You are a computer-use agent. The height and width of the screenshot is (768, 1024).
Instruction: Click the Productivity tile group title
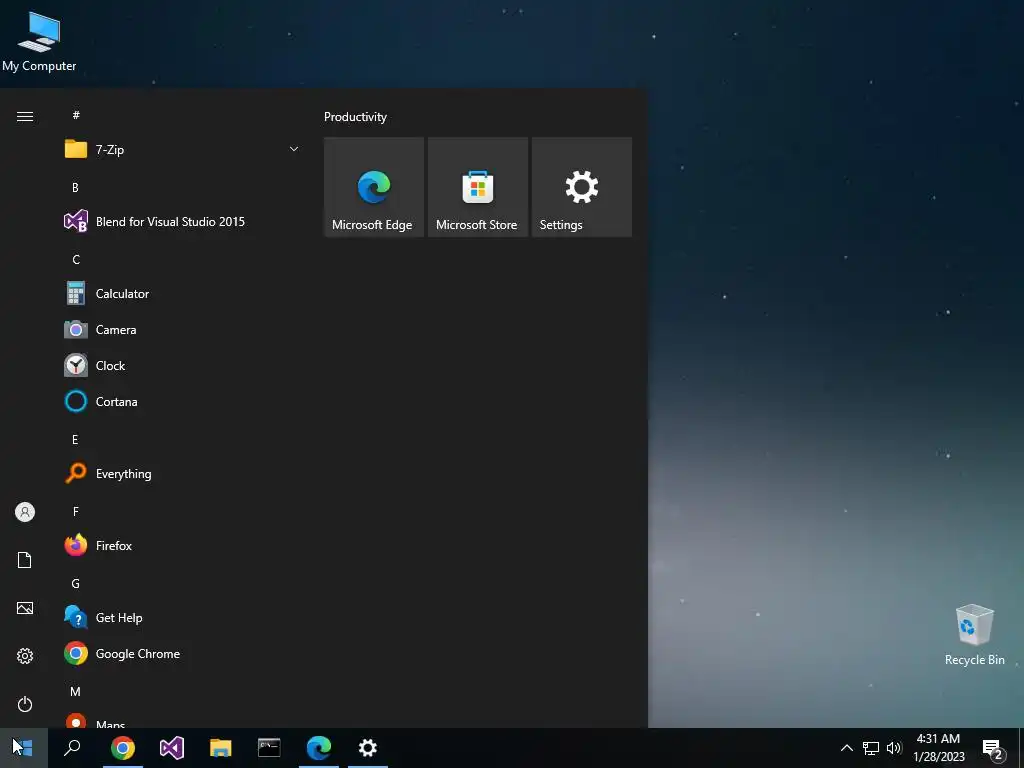tap(355, 117)
